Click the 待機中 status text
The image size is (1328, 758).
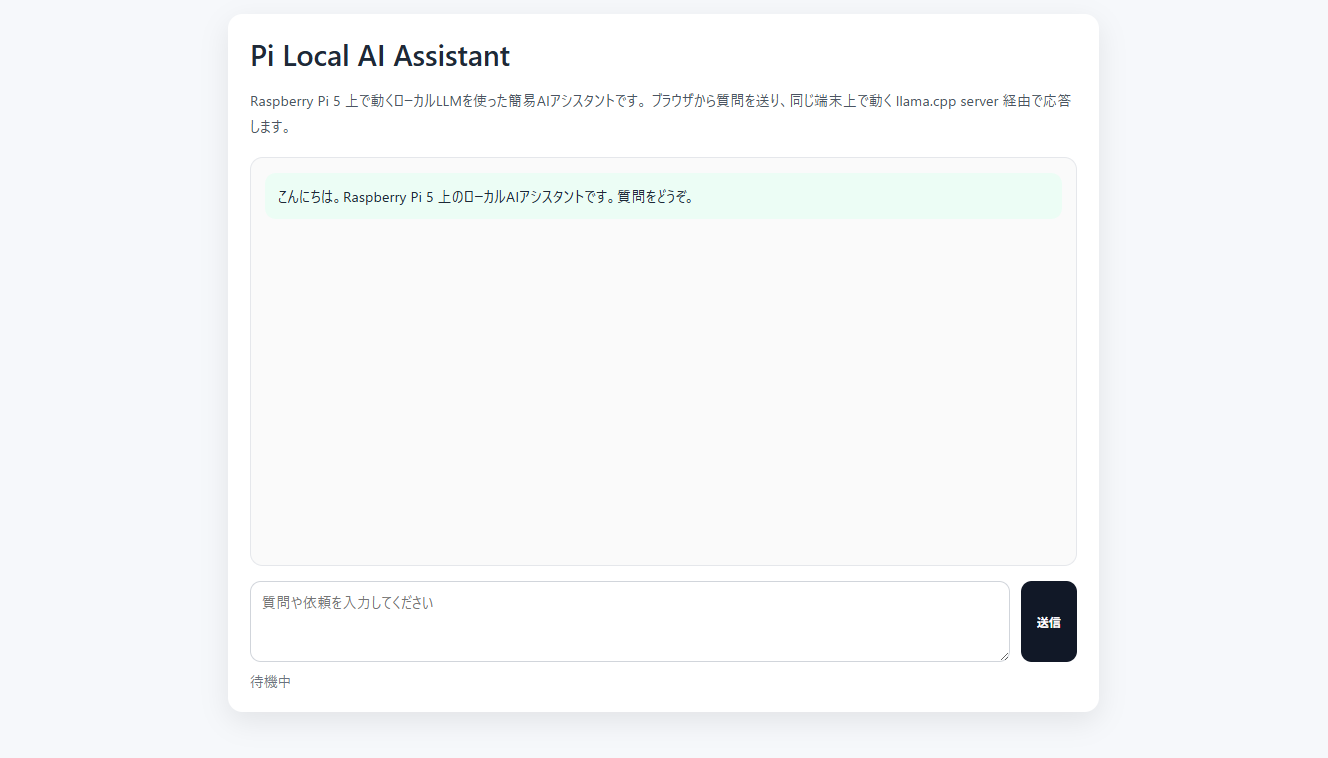[271, 682]
